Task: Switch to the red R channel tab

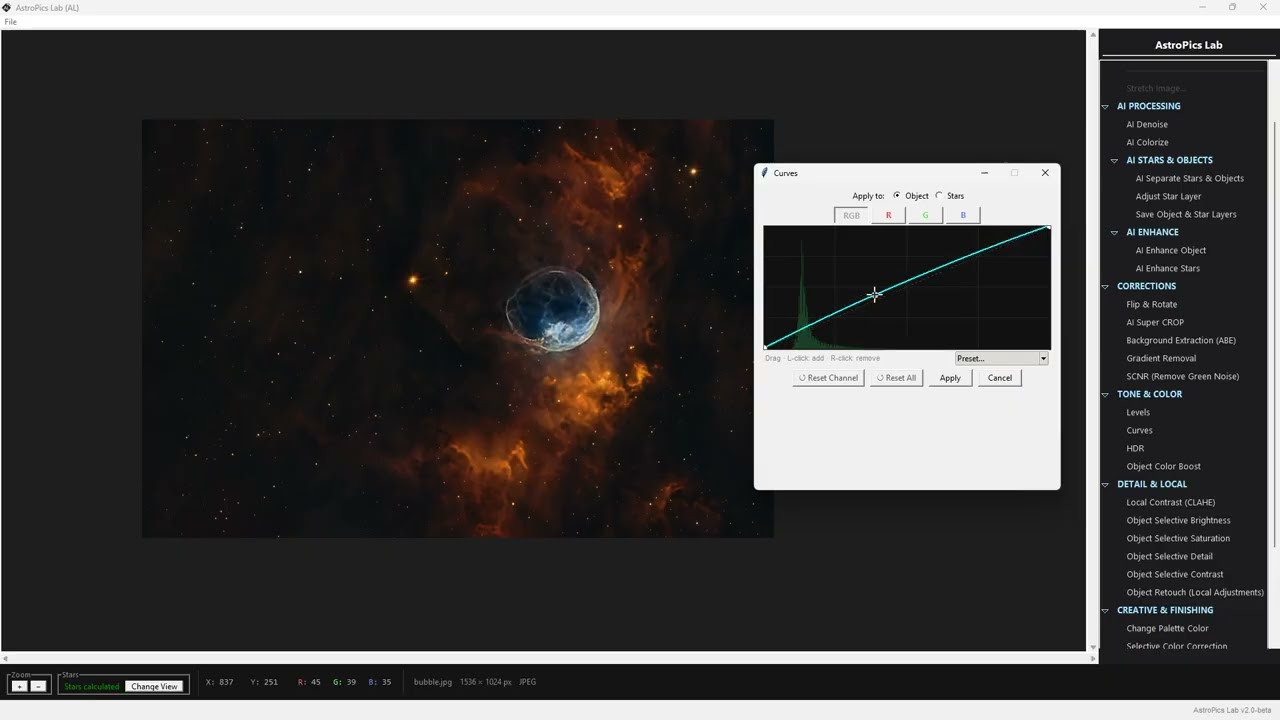Action: click(x=888, y=215)
